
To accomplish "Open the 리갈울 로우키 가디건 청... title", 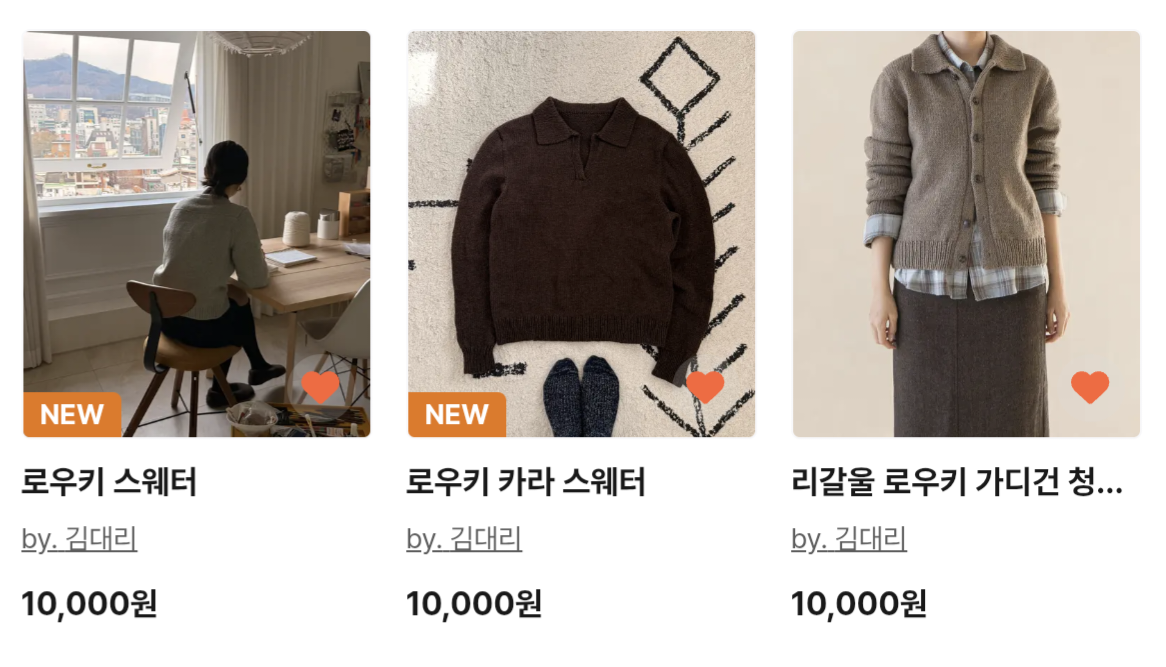I will point(957,482).
